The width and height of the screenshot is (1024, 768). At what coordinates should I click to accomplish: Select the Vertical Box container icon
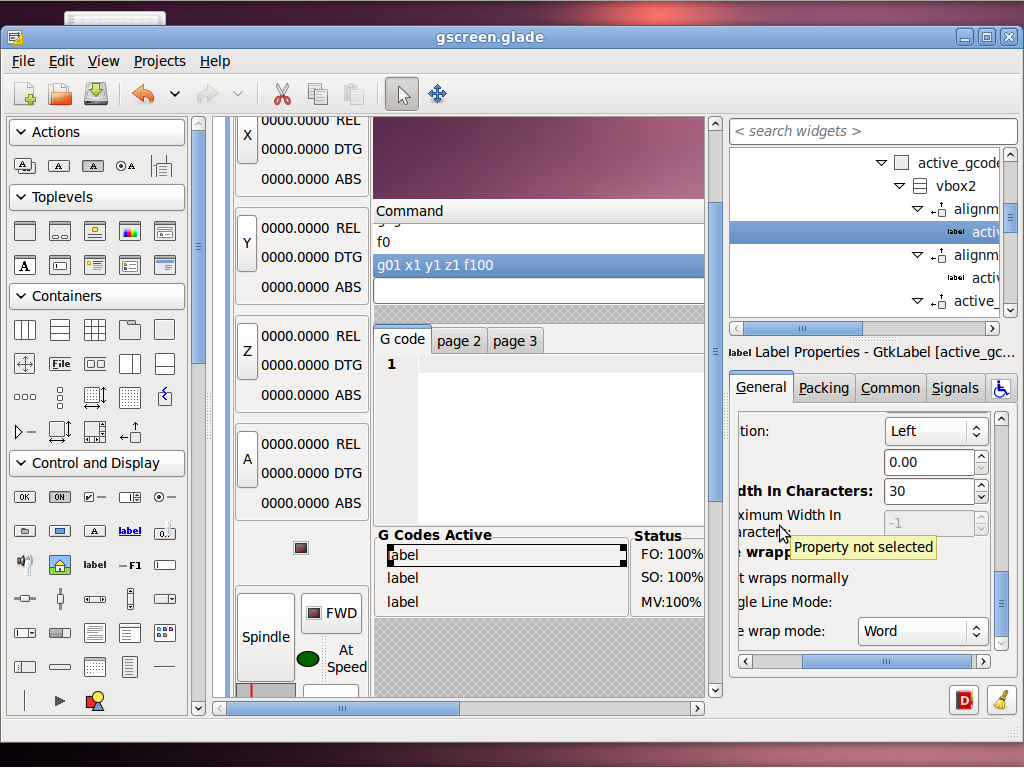pyautogui.click(x=60, y=330)
